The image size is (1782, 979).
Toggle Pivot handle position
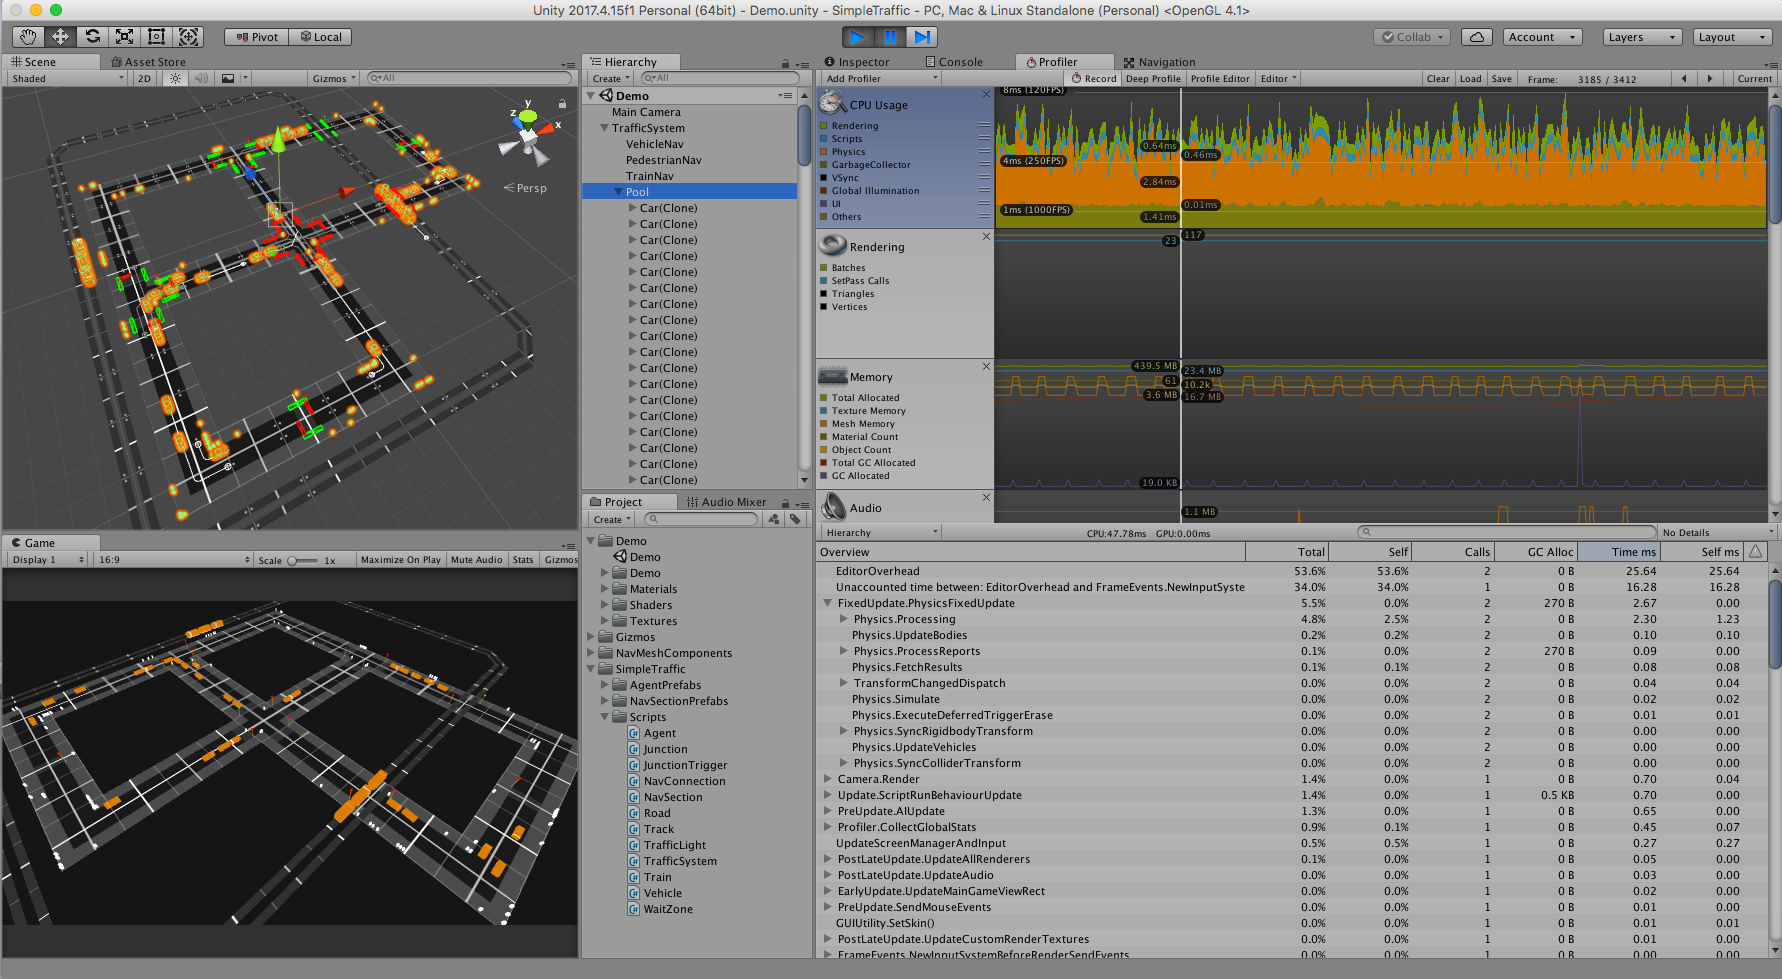click(x=257, y=37)
